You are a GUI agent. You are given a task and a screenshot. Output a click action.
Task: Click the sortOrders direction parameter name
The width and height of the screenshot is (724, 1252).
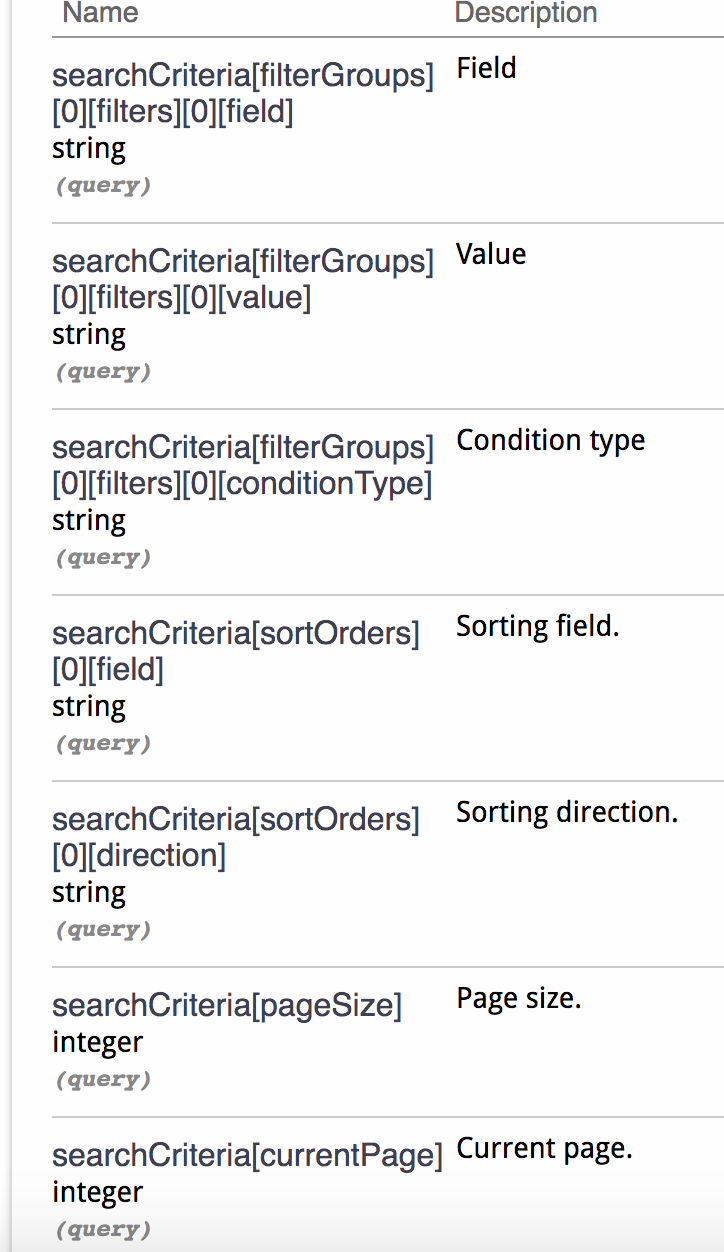point(236,837)
